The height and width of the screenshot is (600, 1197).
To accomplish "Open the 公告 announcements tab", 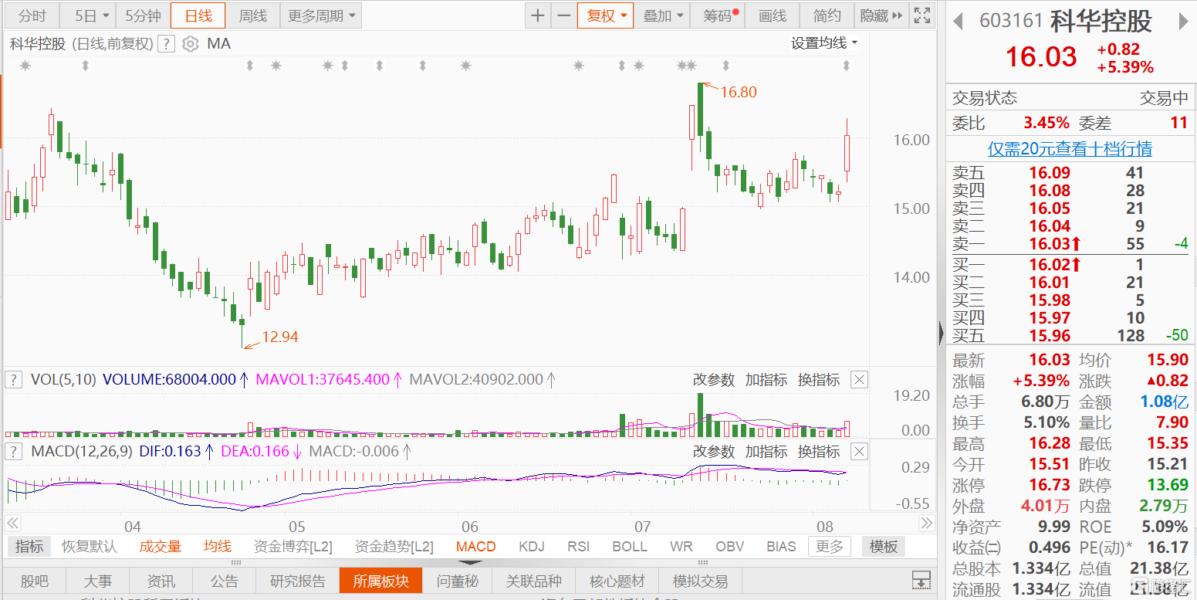I will tap(224, 582).
